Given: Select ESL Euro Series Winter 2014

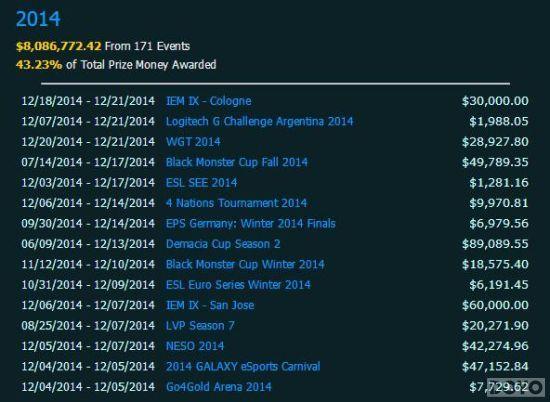Looking at the screenshot, I should pos(238,284).
